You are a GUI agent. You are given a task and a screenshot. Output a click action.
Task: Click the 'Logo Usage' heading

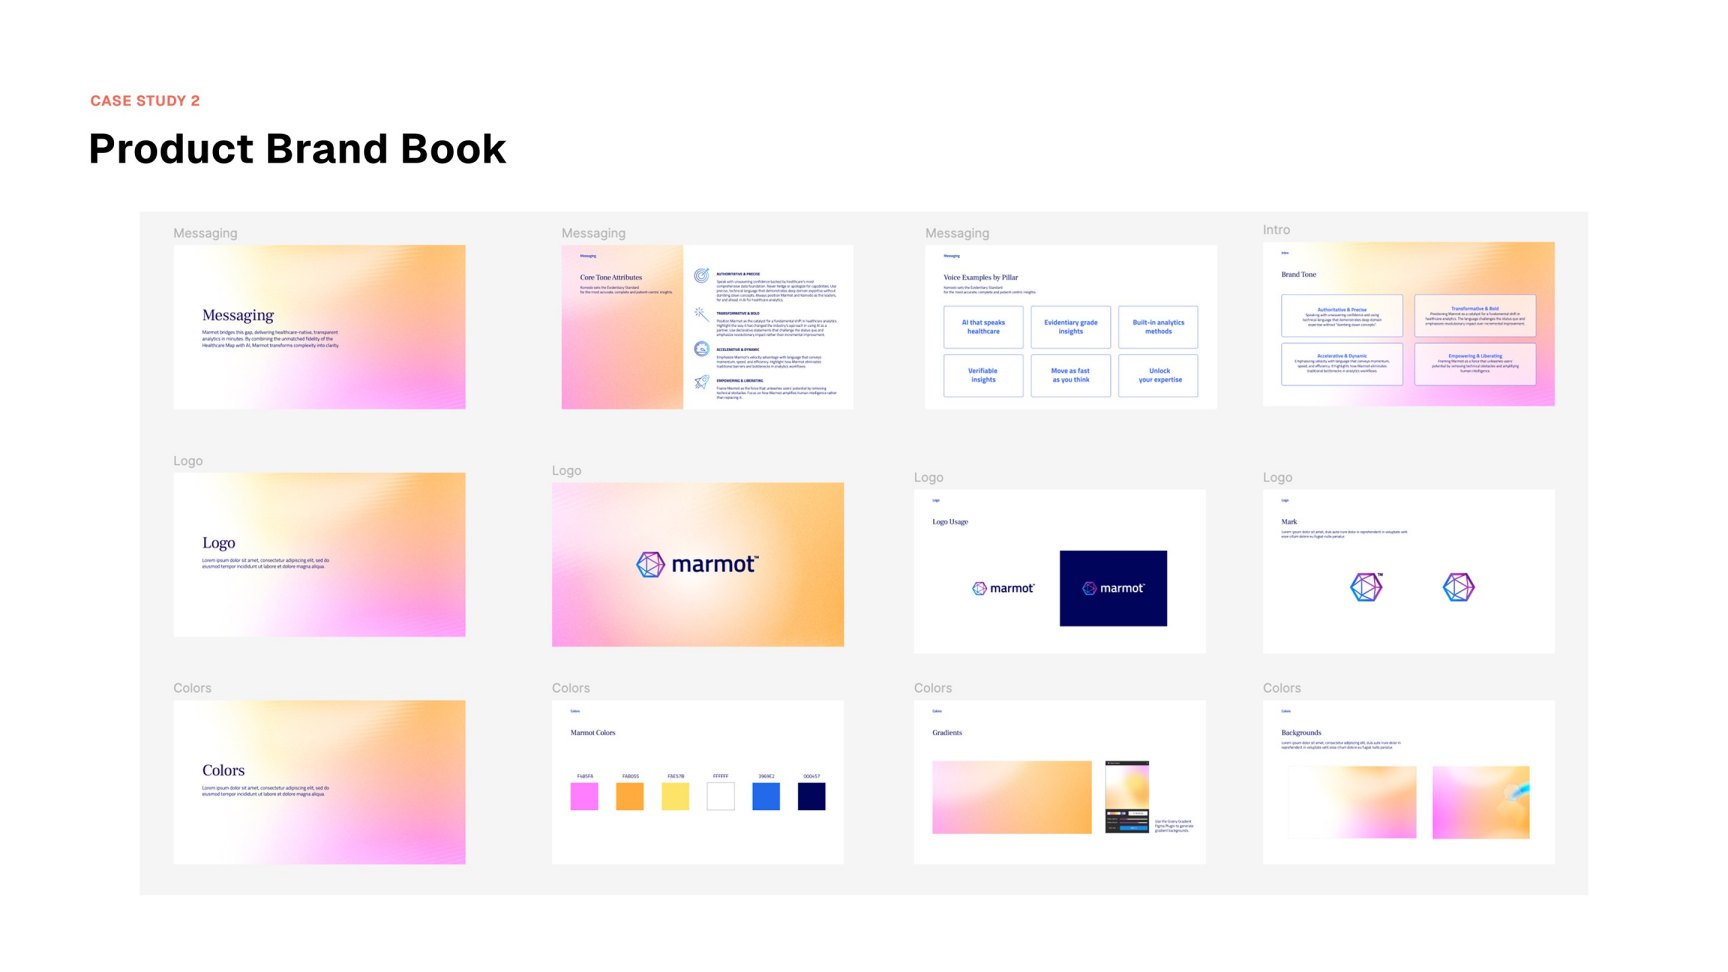tap(950, 522)
